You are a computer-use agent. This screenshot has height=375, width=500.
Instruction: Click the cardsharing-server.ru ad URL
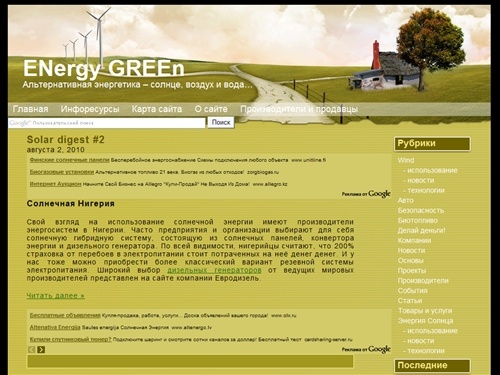328,339
